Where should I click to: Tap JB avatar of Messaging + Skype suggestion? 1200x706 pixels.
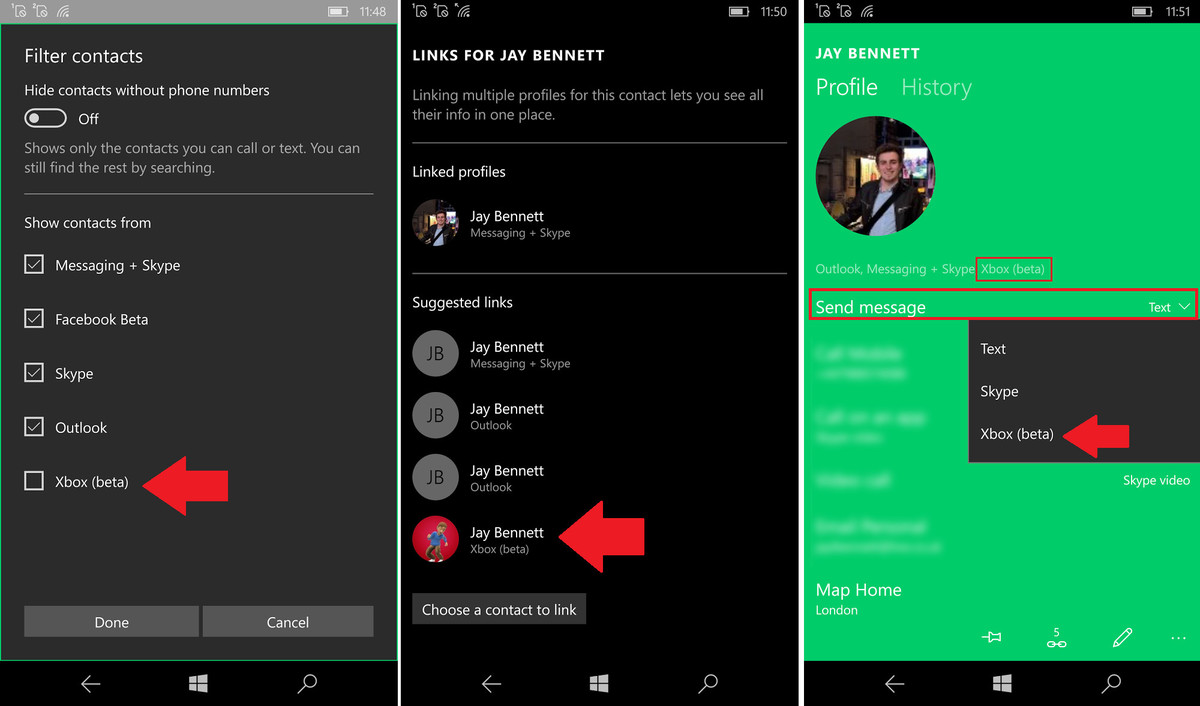coord(436,354)
